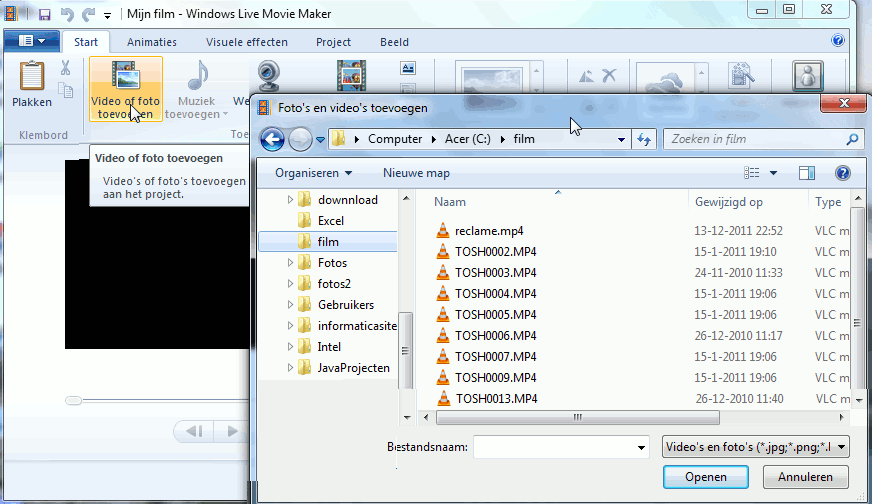Viewport: 872px width, 504px height.
Task: Click the horizontal scrollbar in file list
Action: pyautogui.click(x=578, y=417)
